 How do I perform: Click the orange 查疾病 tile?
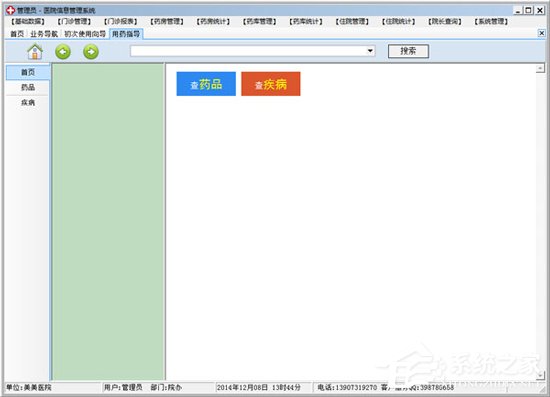tap(271, 84)
